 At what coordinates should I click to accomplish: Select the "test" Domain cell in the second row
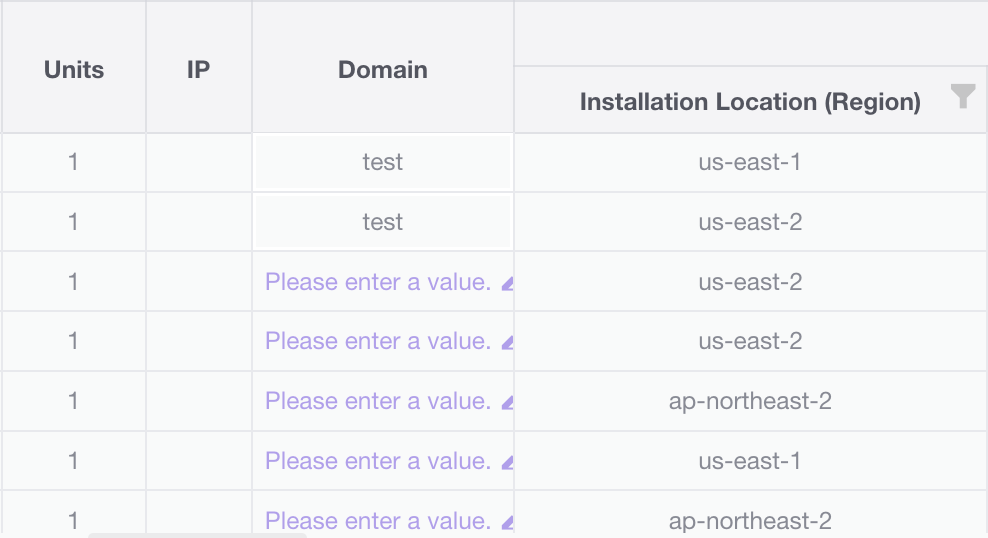coord(382,222)
